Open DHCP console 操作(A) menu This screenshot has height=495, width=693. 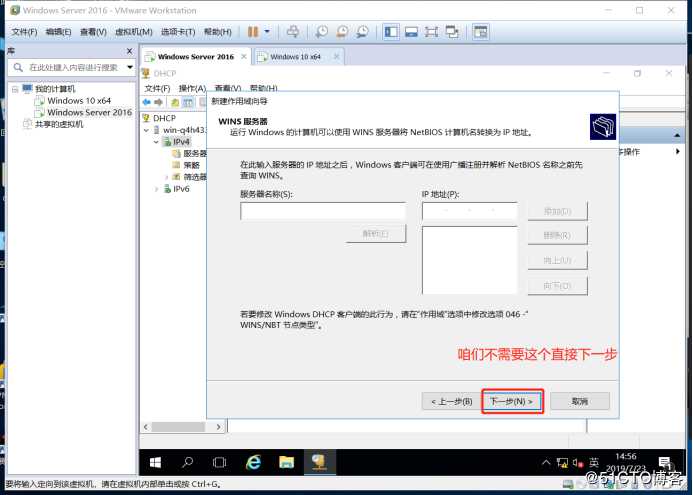(x=192, y=88)
